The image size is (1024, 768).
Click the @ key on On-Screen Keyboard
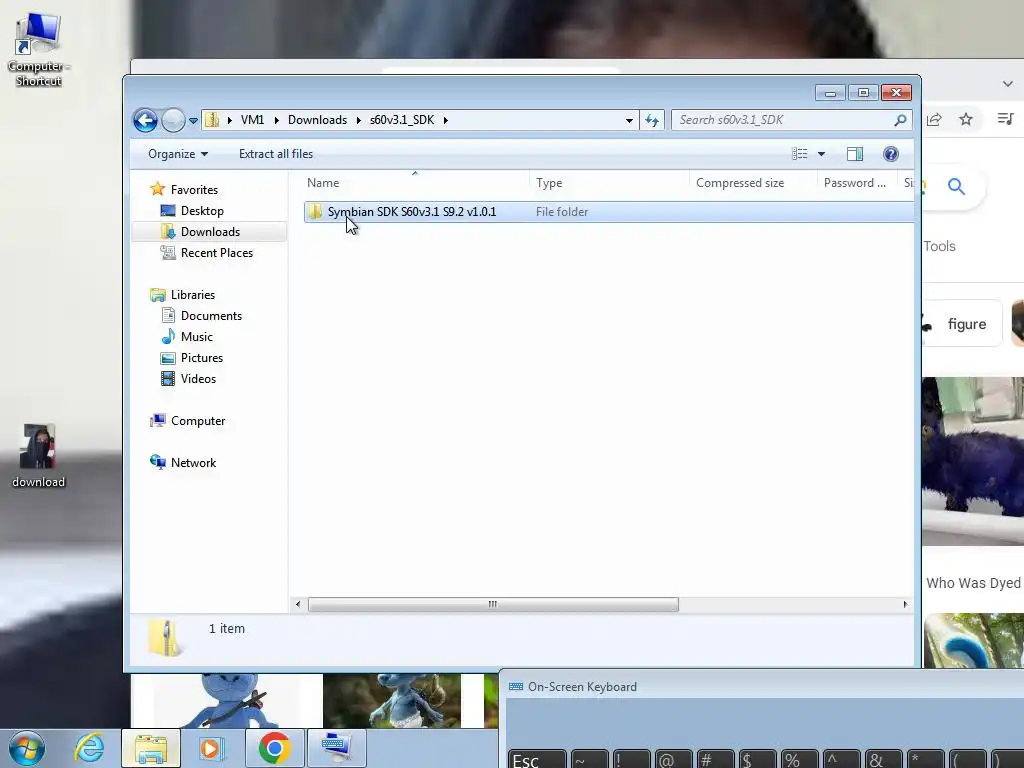click(673, 760)
